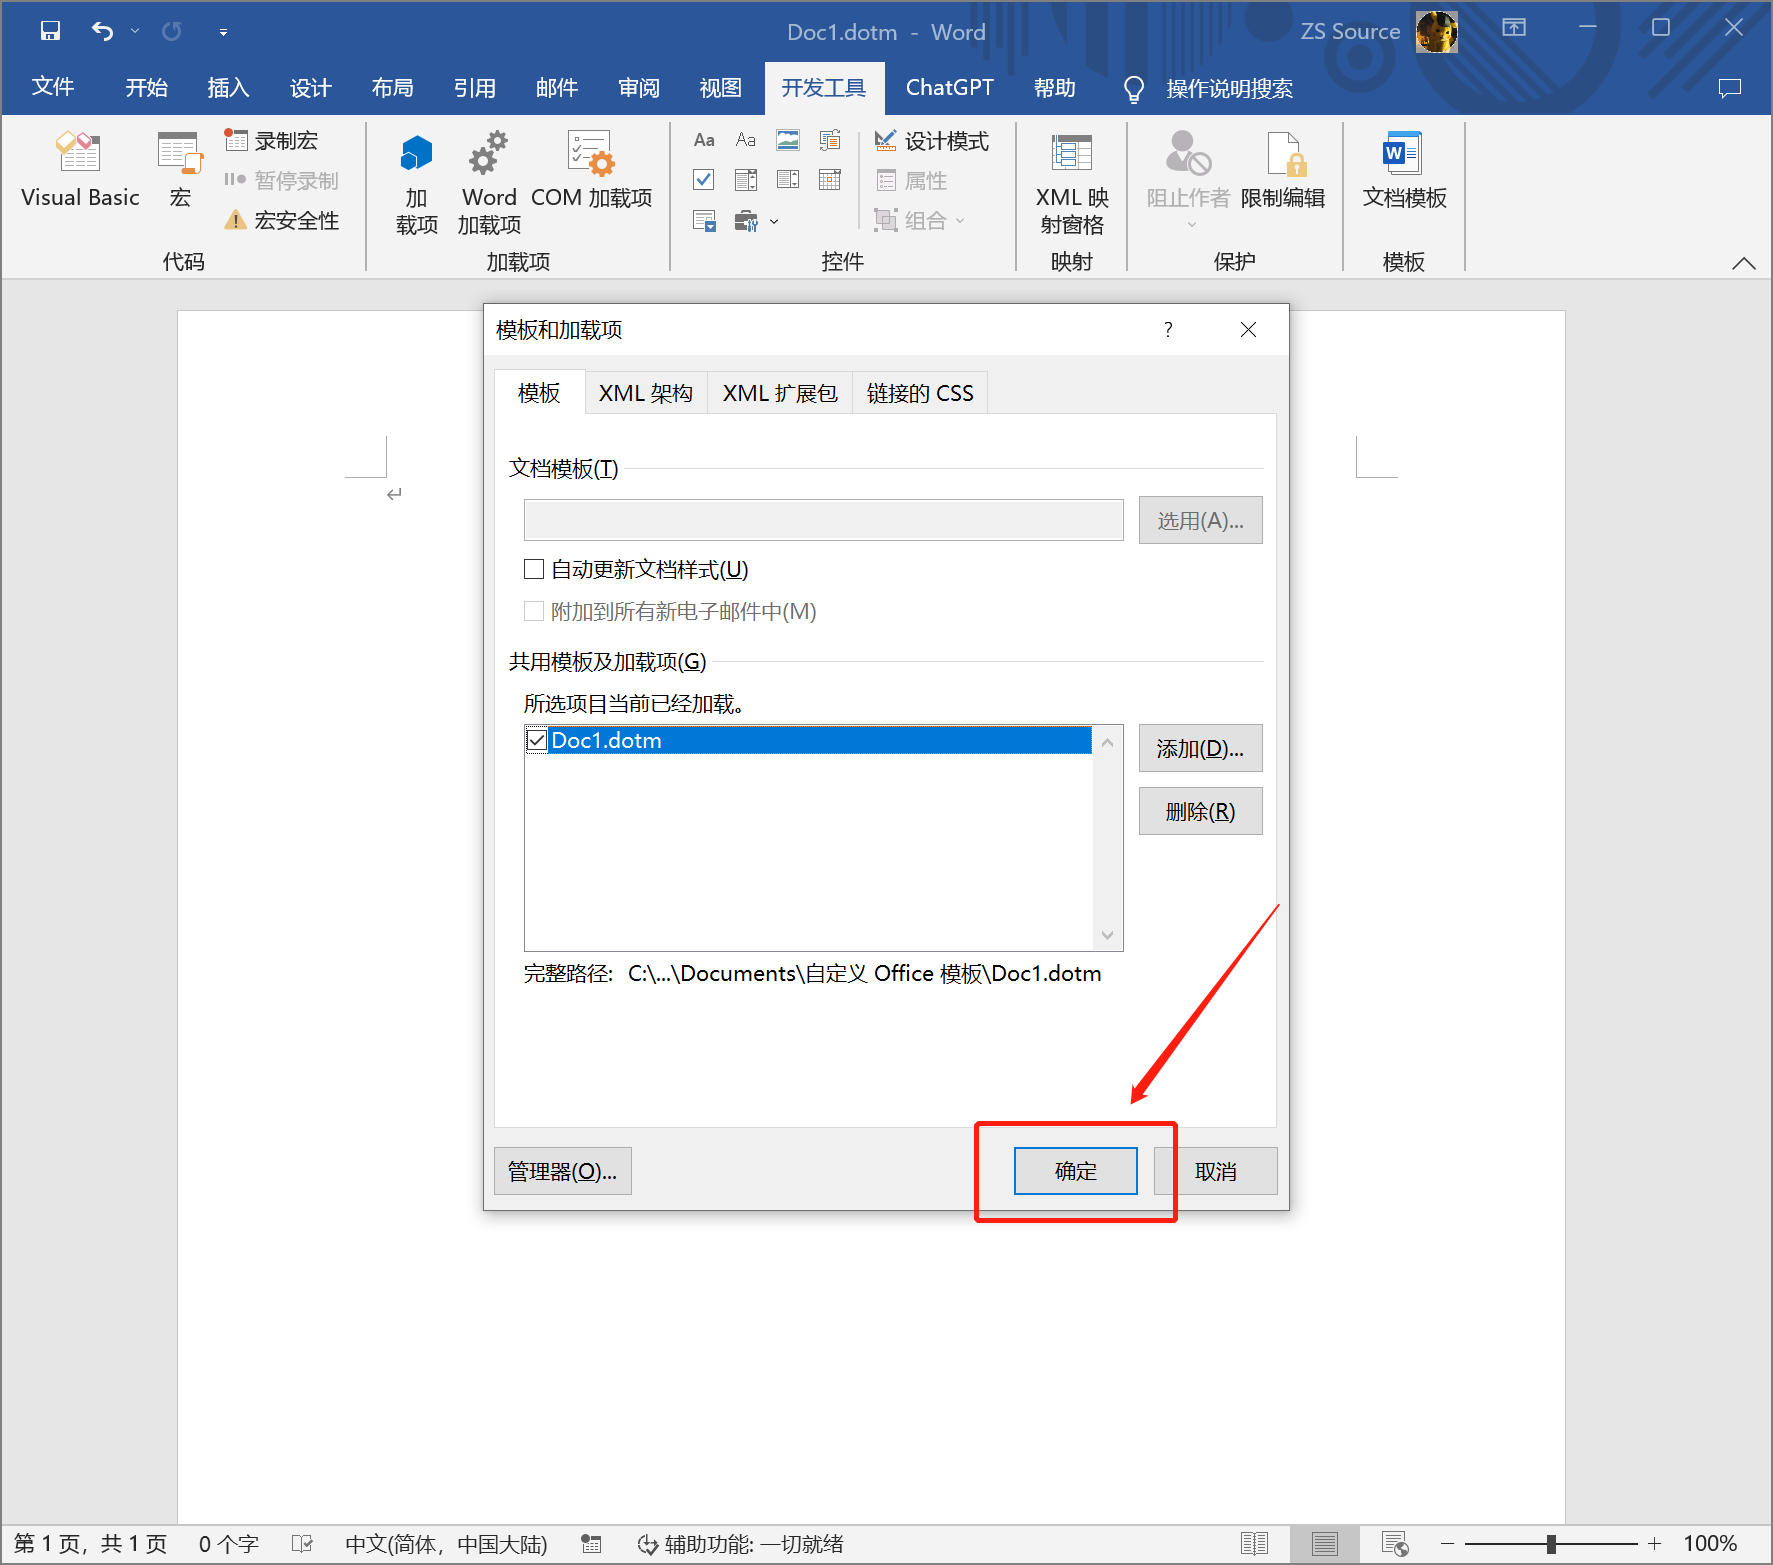Collapse the ribbon with the chevron
Viewport: 1773px width, 1565px height.
(x=1743, y=263)
